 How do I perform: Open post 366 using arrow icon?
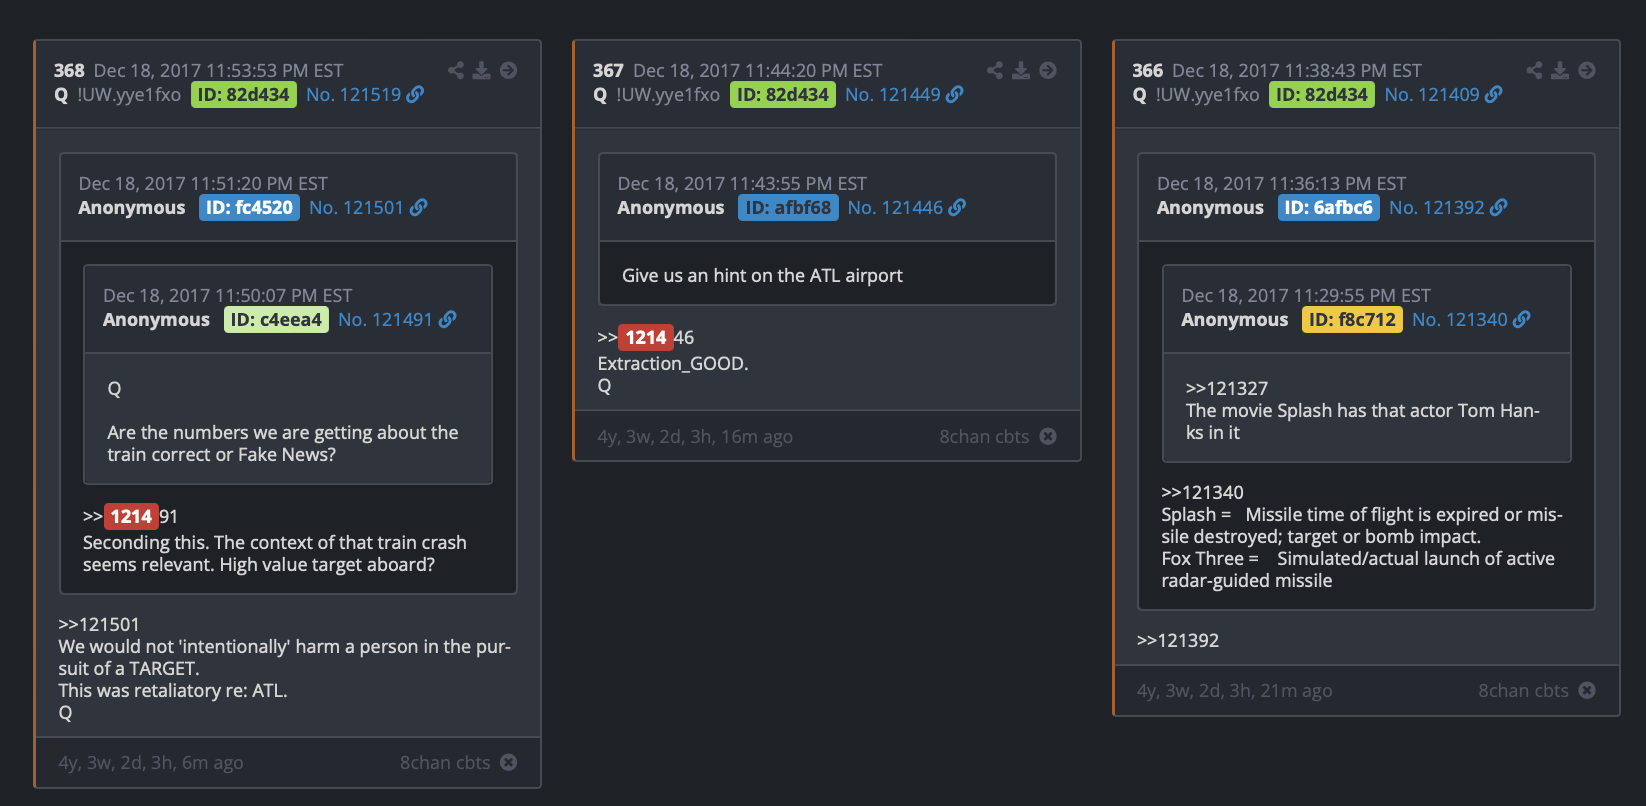click(1587, 70)
